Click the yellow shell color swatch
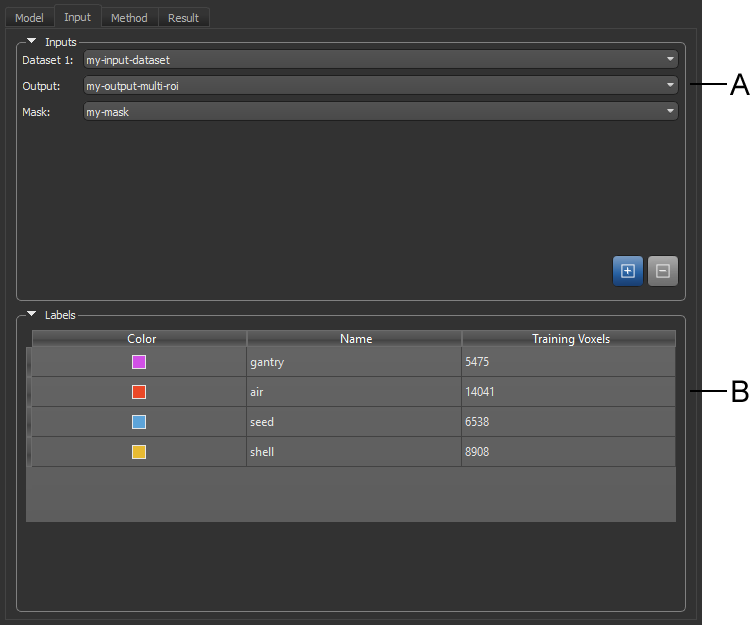 [x=139, y=452]
